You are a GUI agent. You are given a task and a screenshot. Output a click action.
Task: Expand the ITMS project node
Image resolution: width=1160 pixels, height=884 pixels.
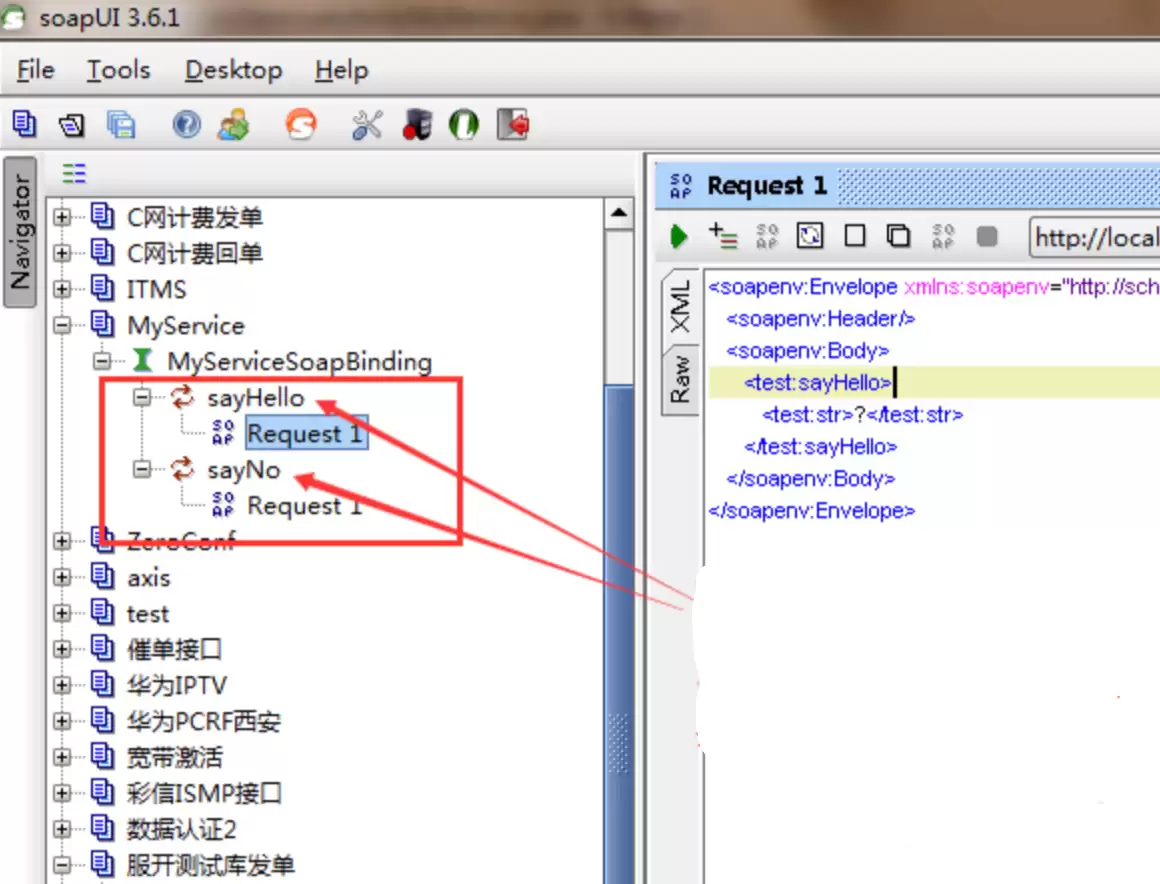tap(62, 289)
